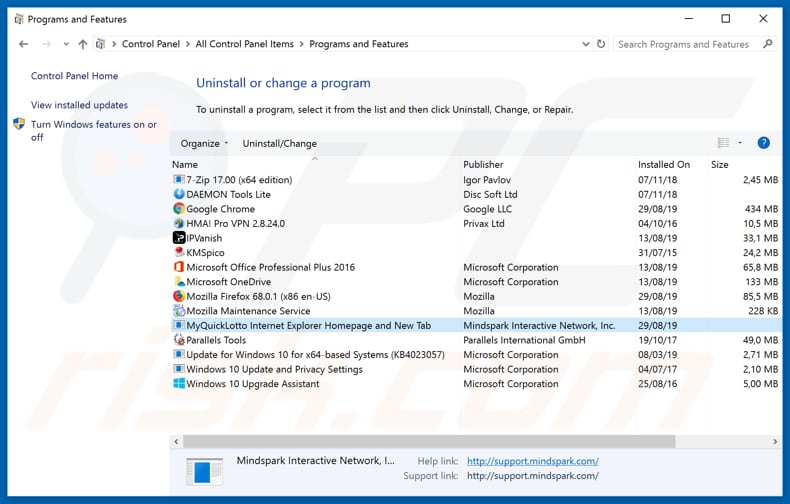This screenshot has height=504, width=790.
Task: Select the 'KMSpico' row name
Action: click(x=206, y=253)
